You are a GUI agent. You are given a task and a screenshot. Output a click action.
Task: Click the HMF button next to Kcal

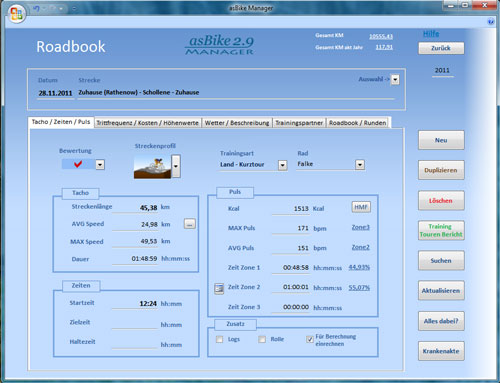(x=361, y=207)
